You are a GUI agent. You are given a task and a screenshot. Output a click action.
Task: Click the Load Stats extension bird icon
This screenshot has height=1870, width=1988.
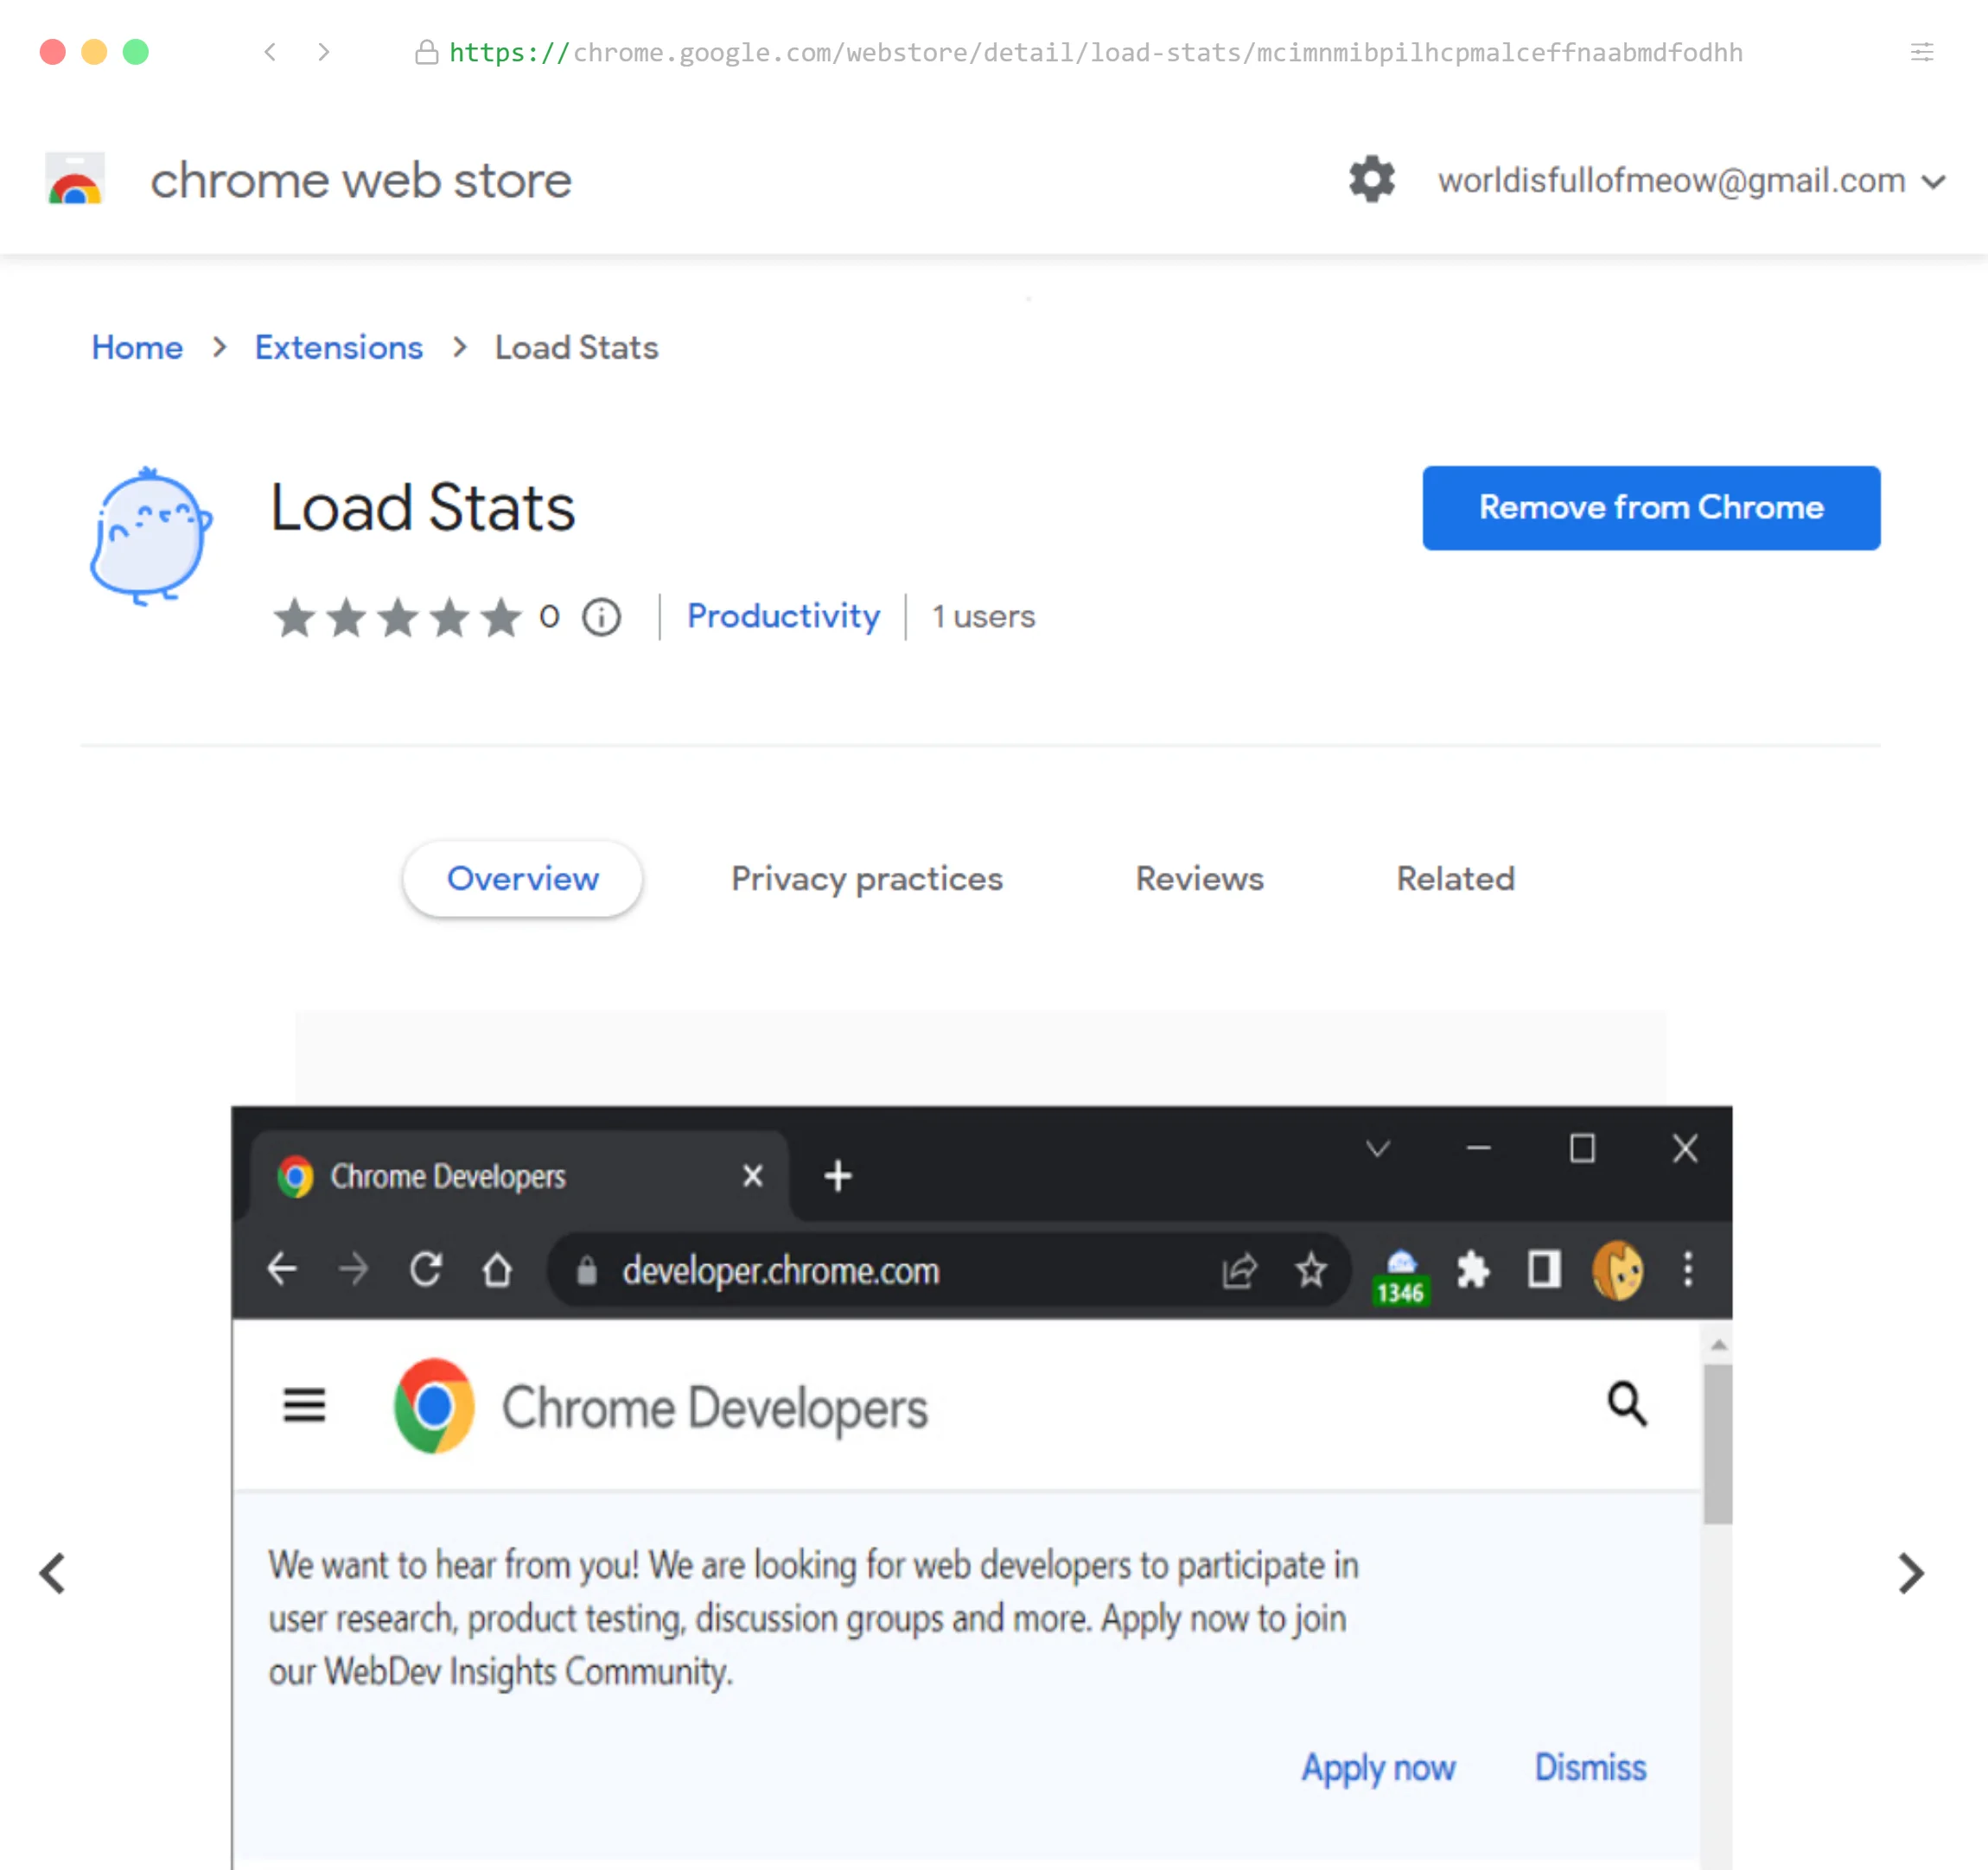(150, 535)
